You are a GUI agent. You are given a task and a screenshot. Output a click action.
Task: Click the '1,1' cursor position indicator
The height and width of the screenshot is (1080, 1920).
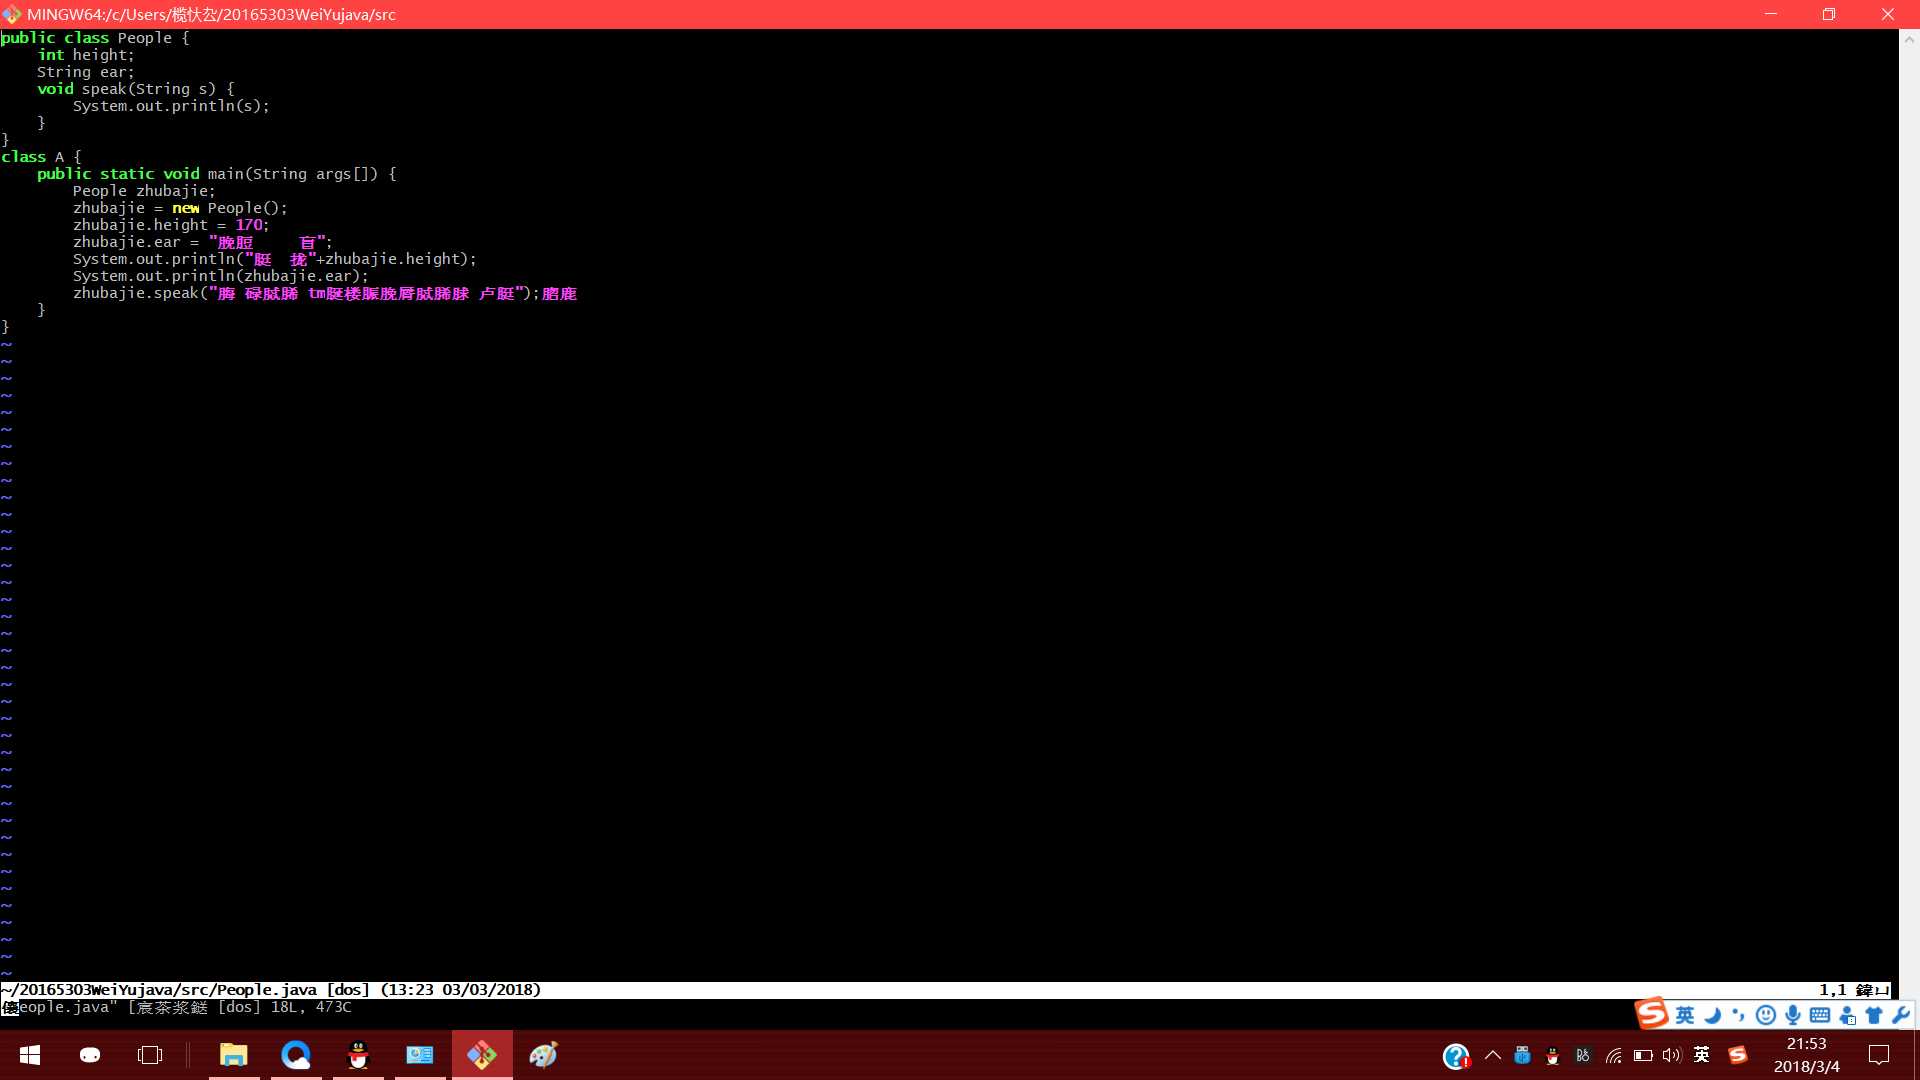(1833, 990)
